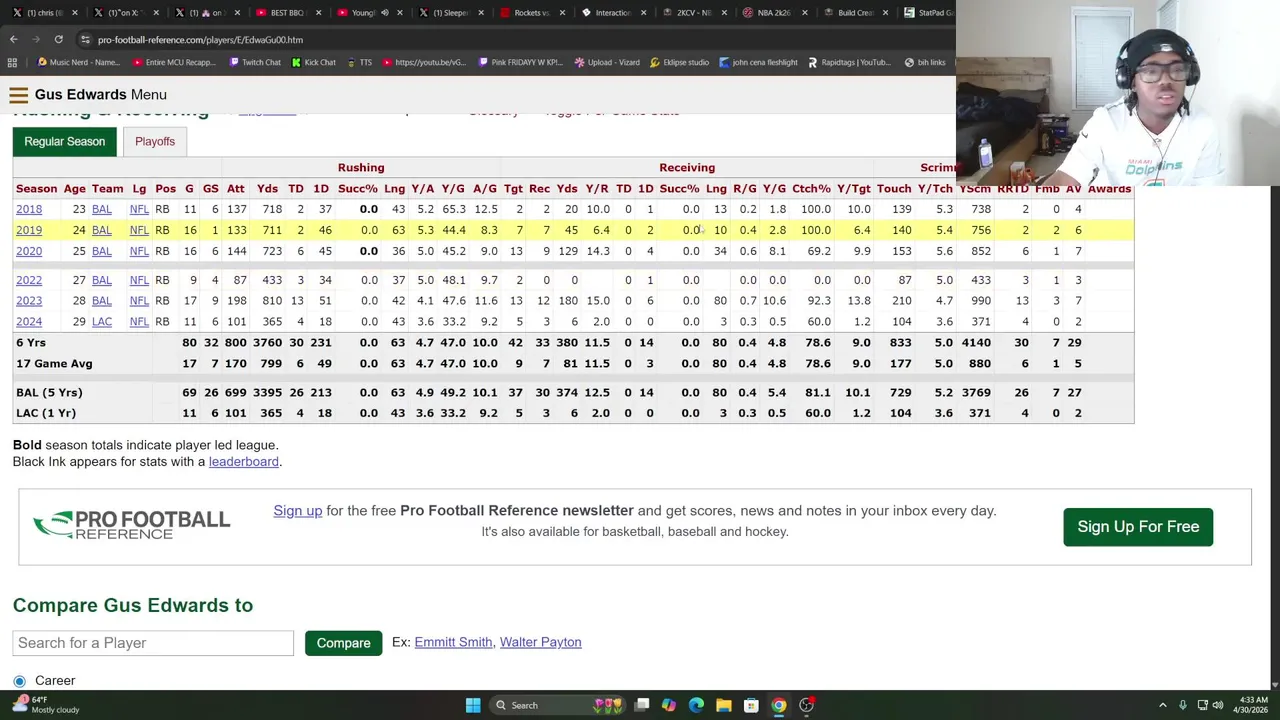1280x720 pixels.
Task: Click the browser forward arrow
Action: point(36,39)
